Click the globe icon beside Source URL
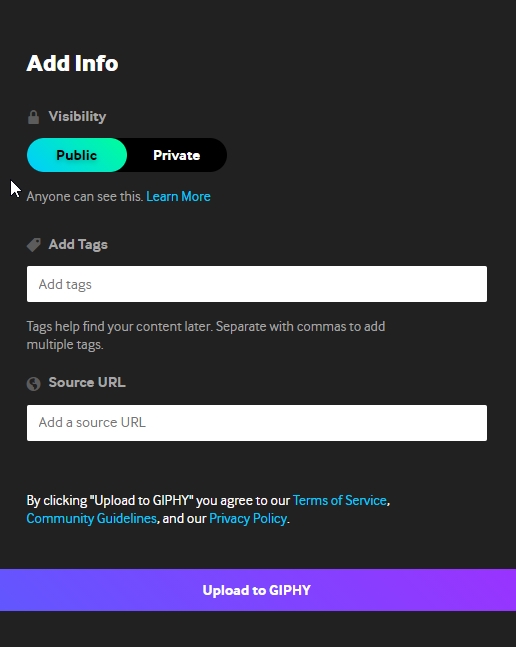The image size is (516, 647). [x=33, y=384]
